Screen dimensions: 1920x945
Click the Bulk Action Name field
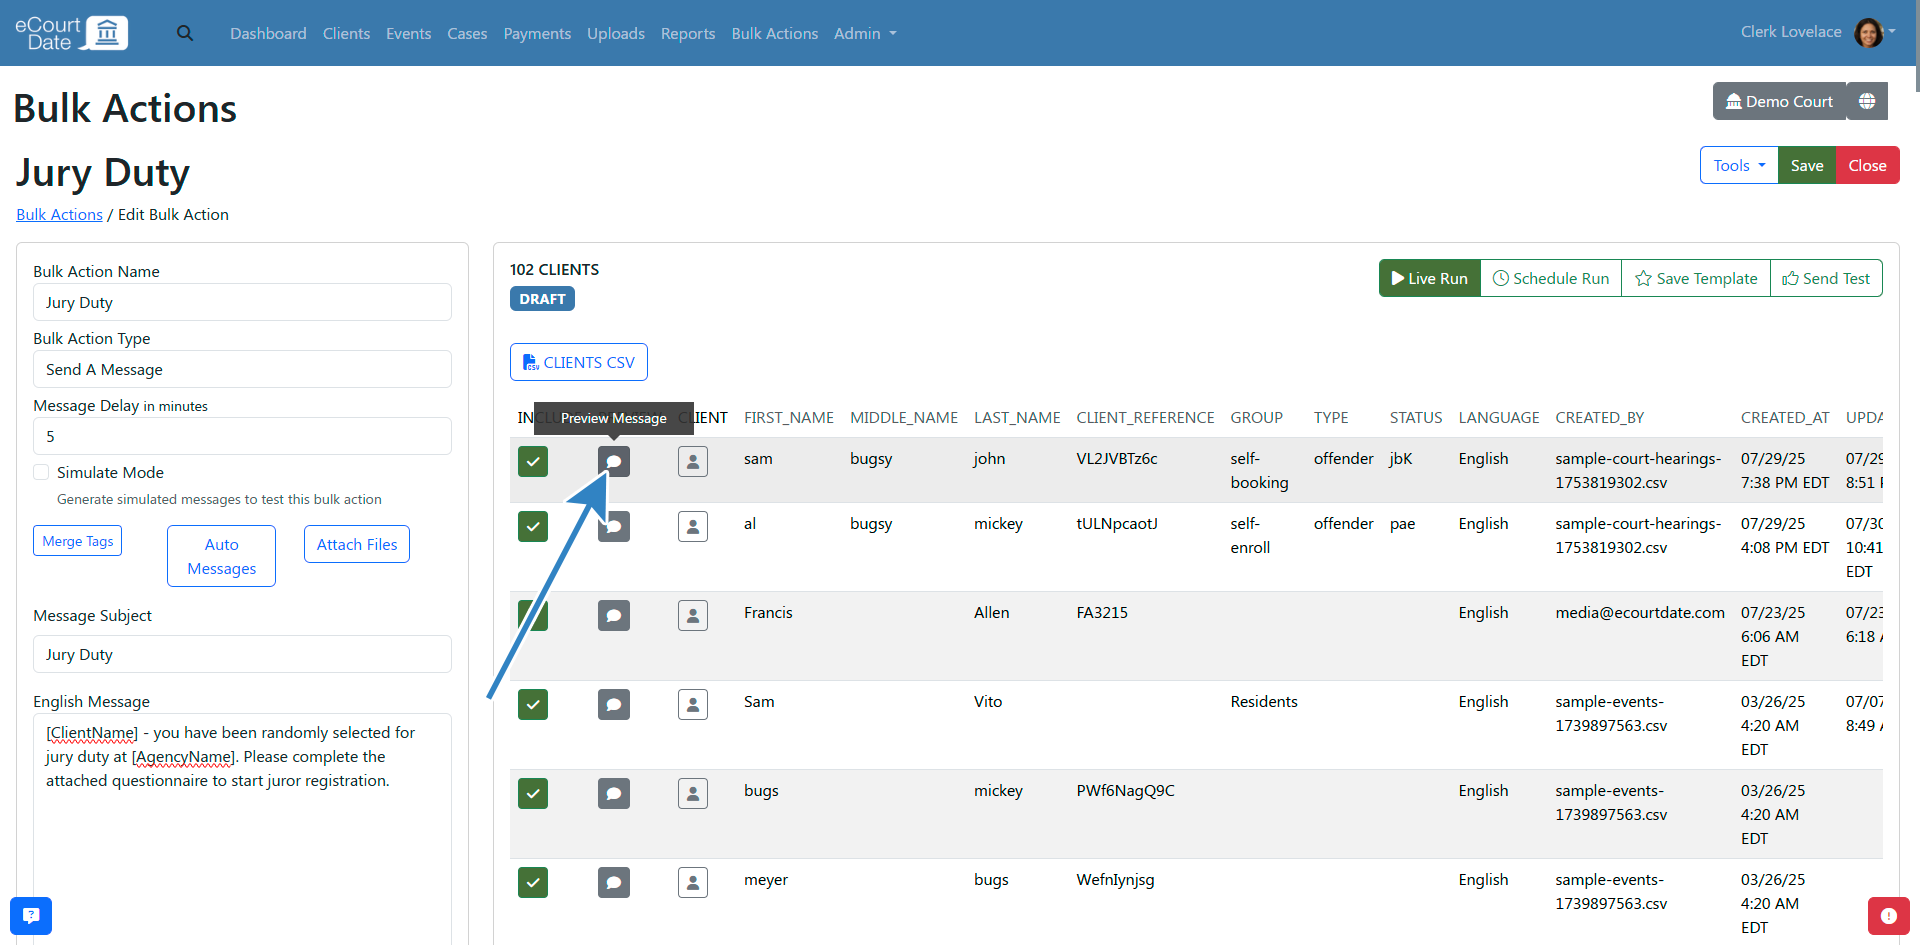242,302
